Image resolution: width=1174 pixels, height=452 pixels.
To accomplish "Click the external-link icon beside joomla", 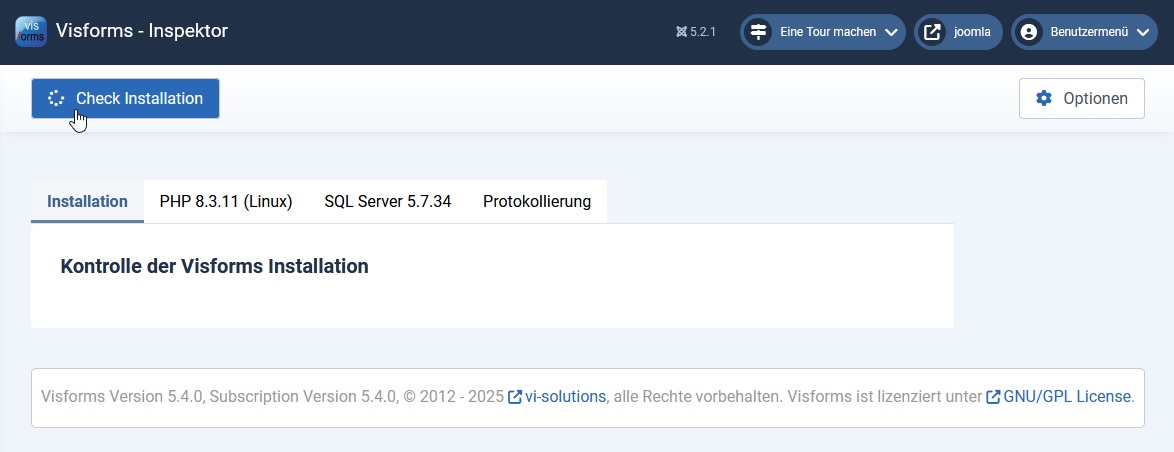I will coord(932,32).
